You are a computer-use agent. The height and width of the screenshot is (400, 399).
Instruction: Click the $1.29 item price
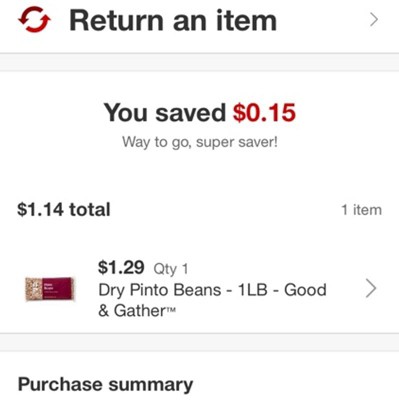[121, 267]
